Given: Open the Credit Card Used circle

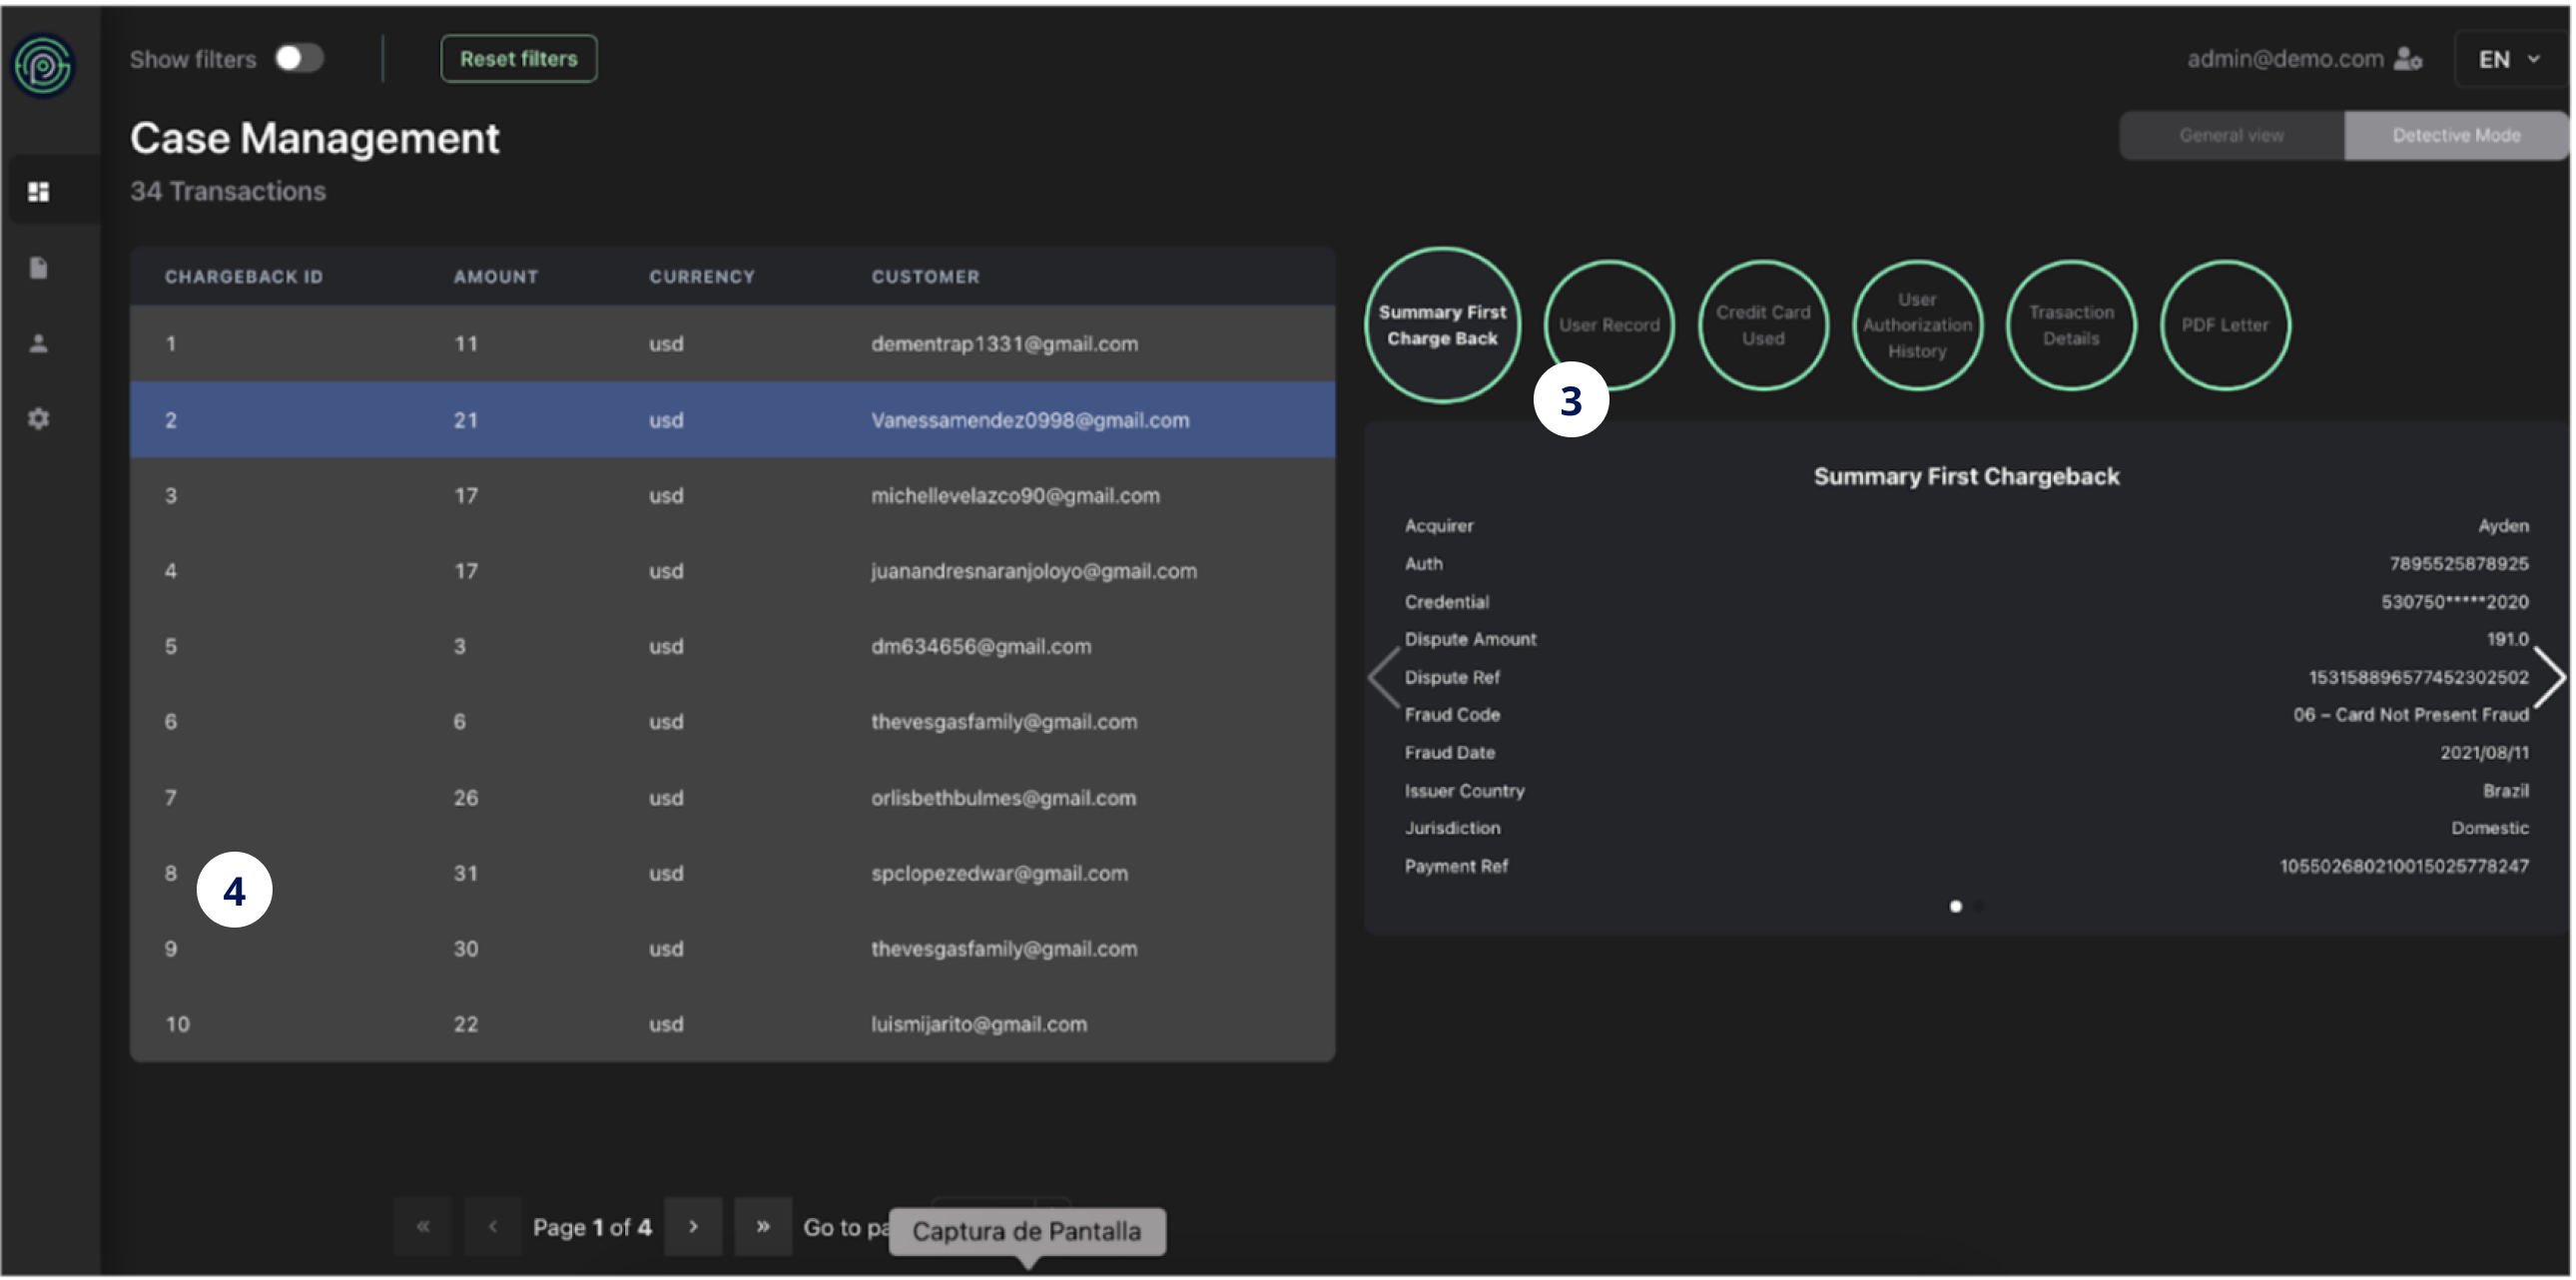Looking at the screenshot, I should (1763, 326).
